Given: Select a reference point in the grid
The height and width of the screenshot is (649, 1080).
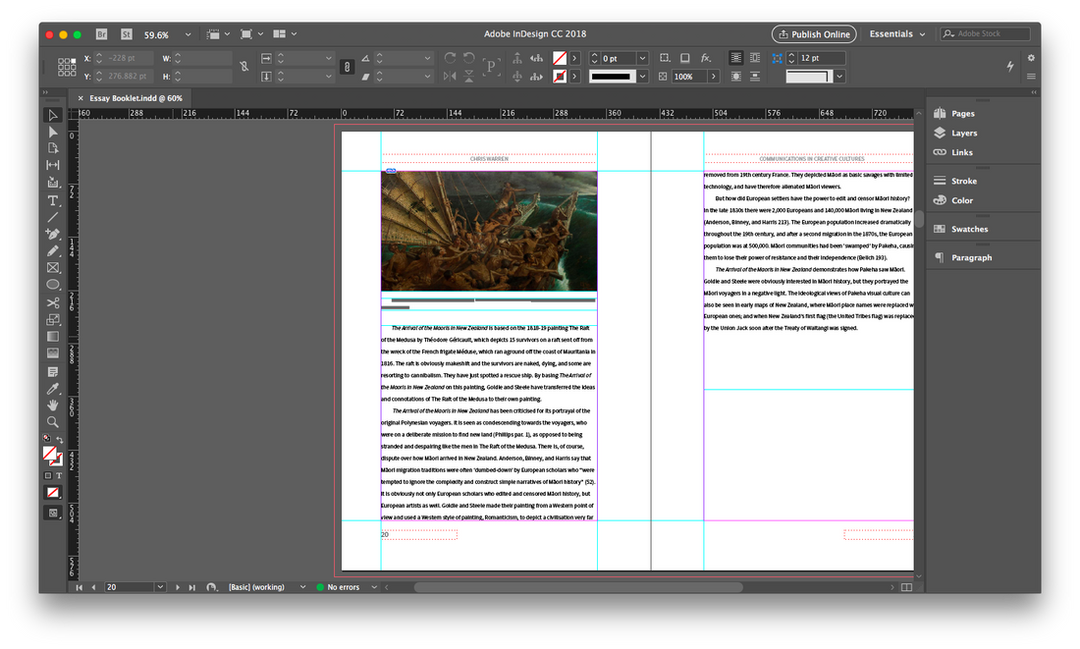Looking at the screenshot, I should pyautogui.click(x=66, y=67).
